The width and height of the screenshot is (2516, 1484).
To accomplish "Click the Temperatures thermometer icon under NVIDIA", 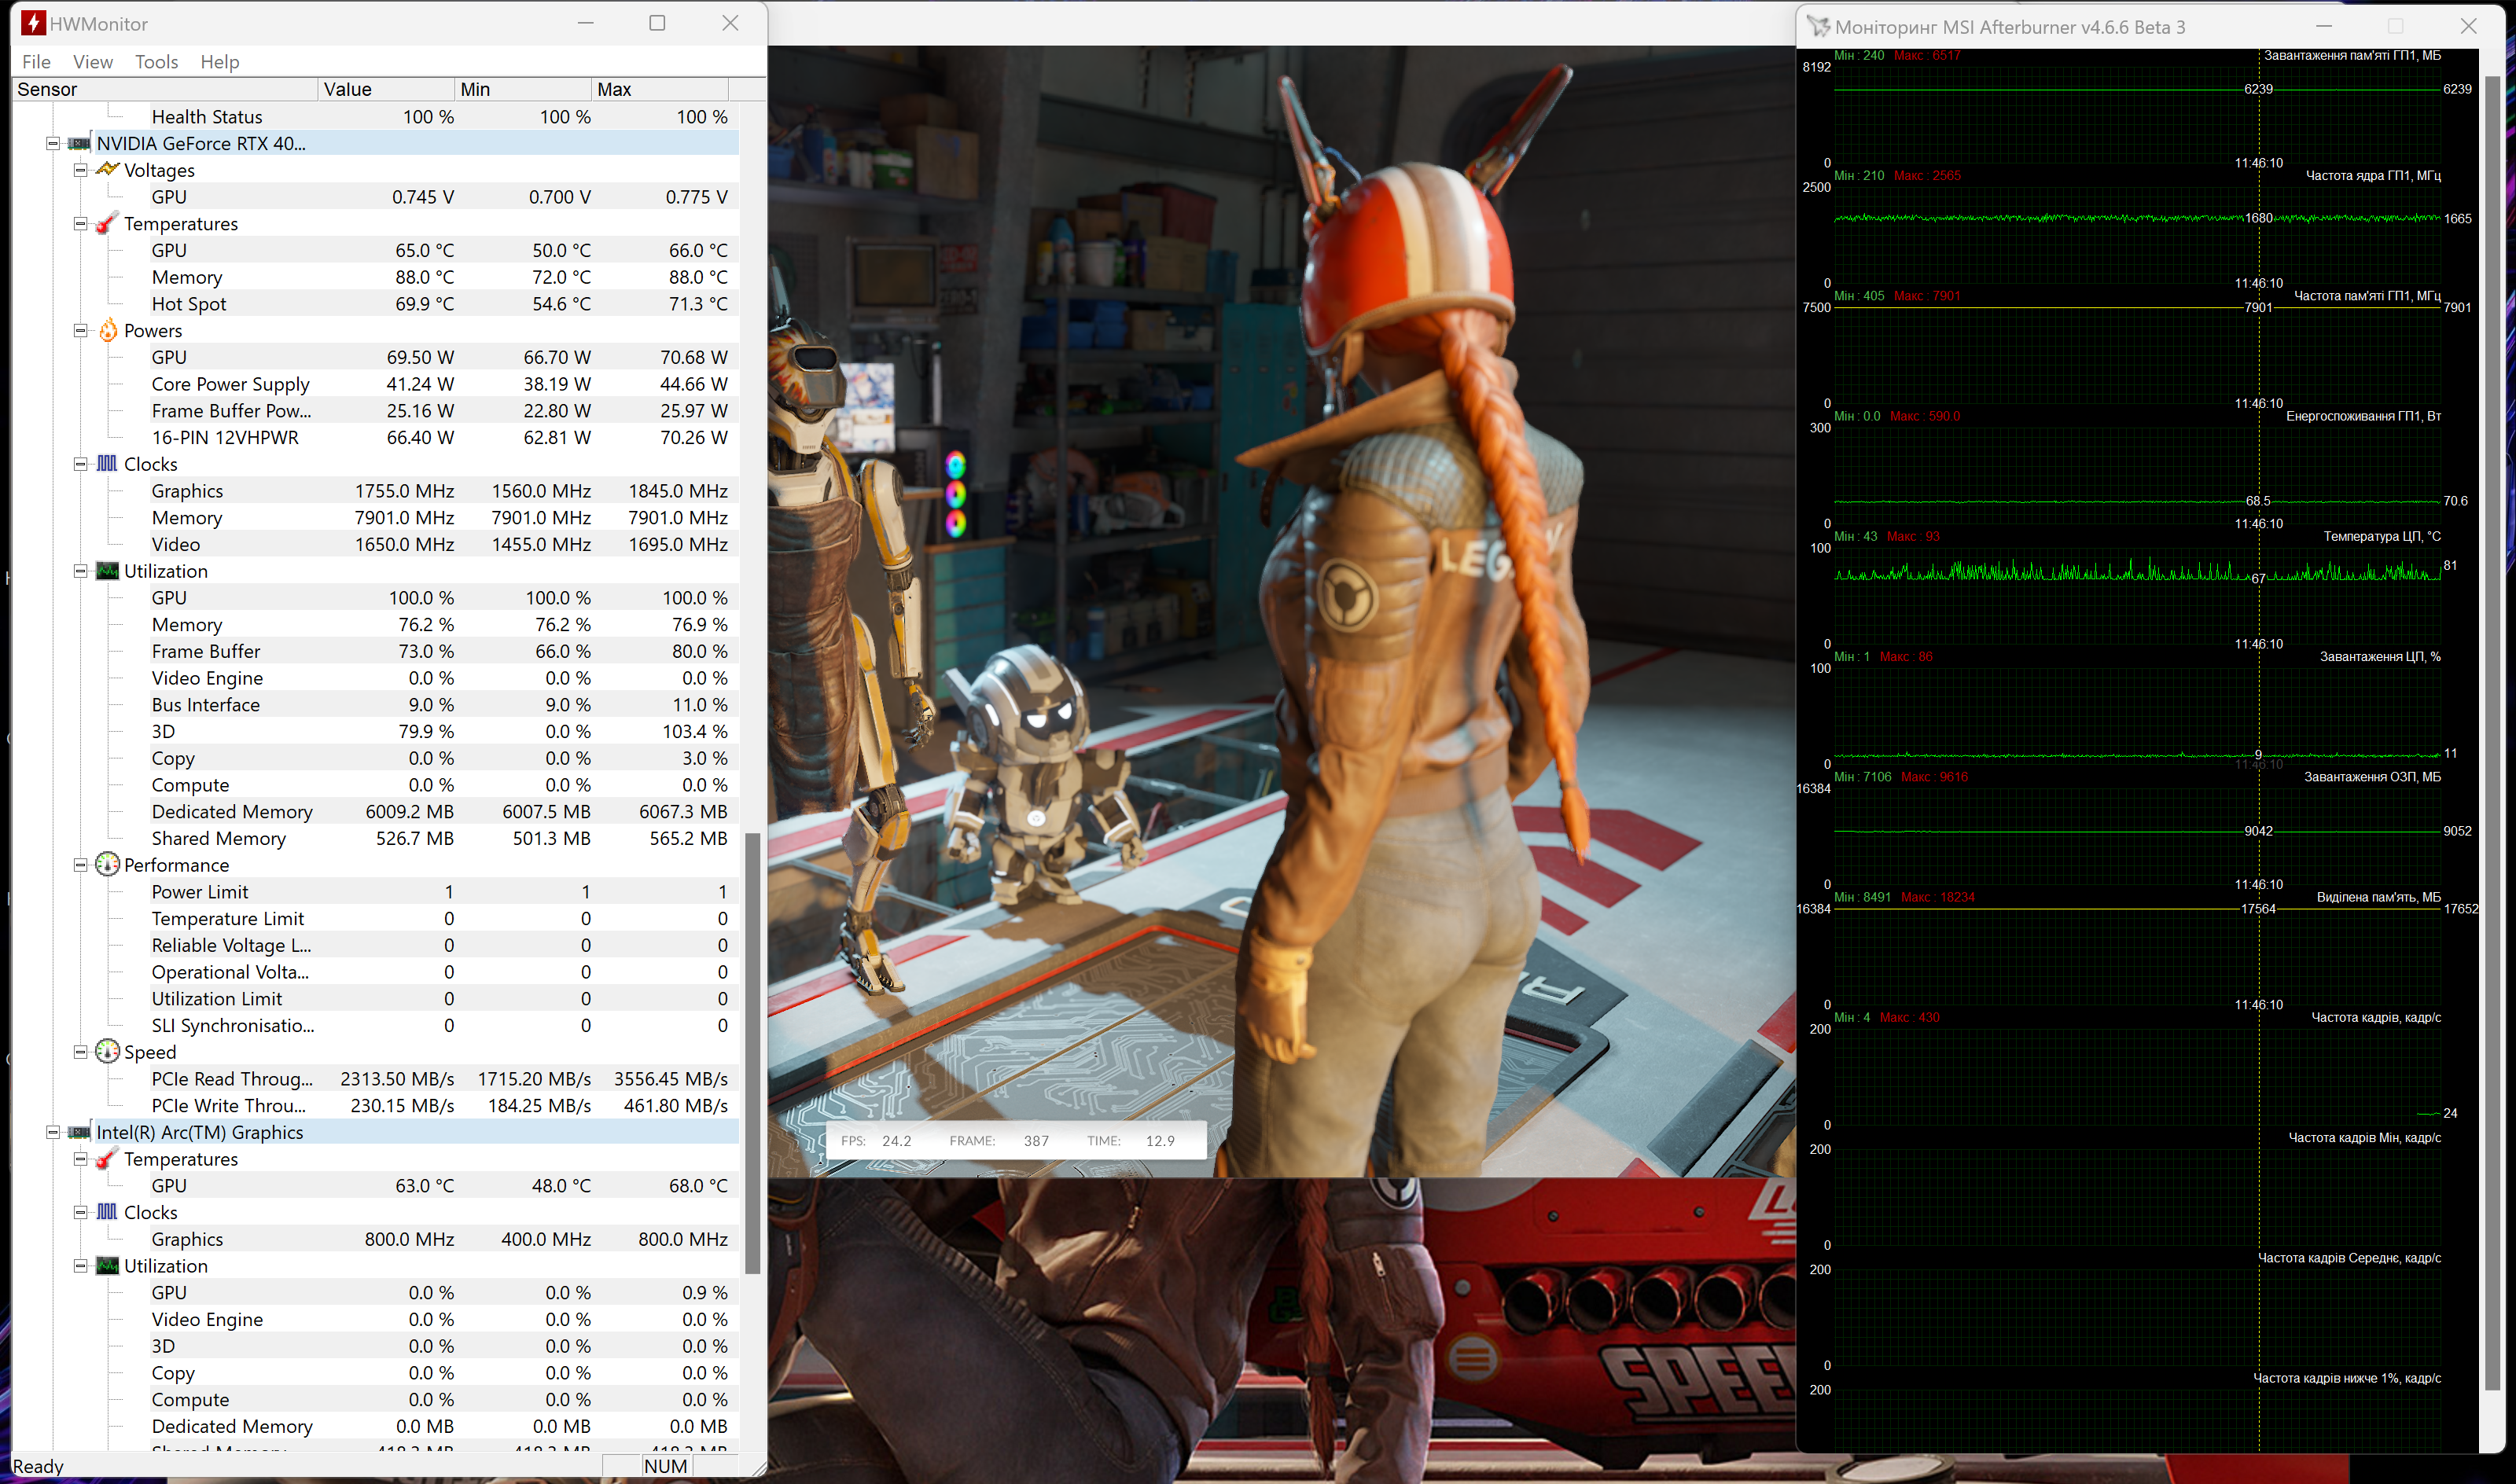I will [x=107, y=224].
